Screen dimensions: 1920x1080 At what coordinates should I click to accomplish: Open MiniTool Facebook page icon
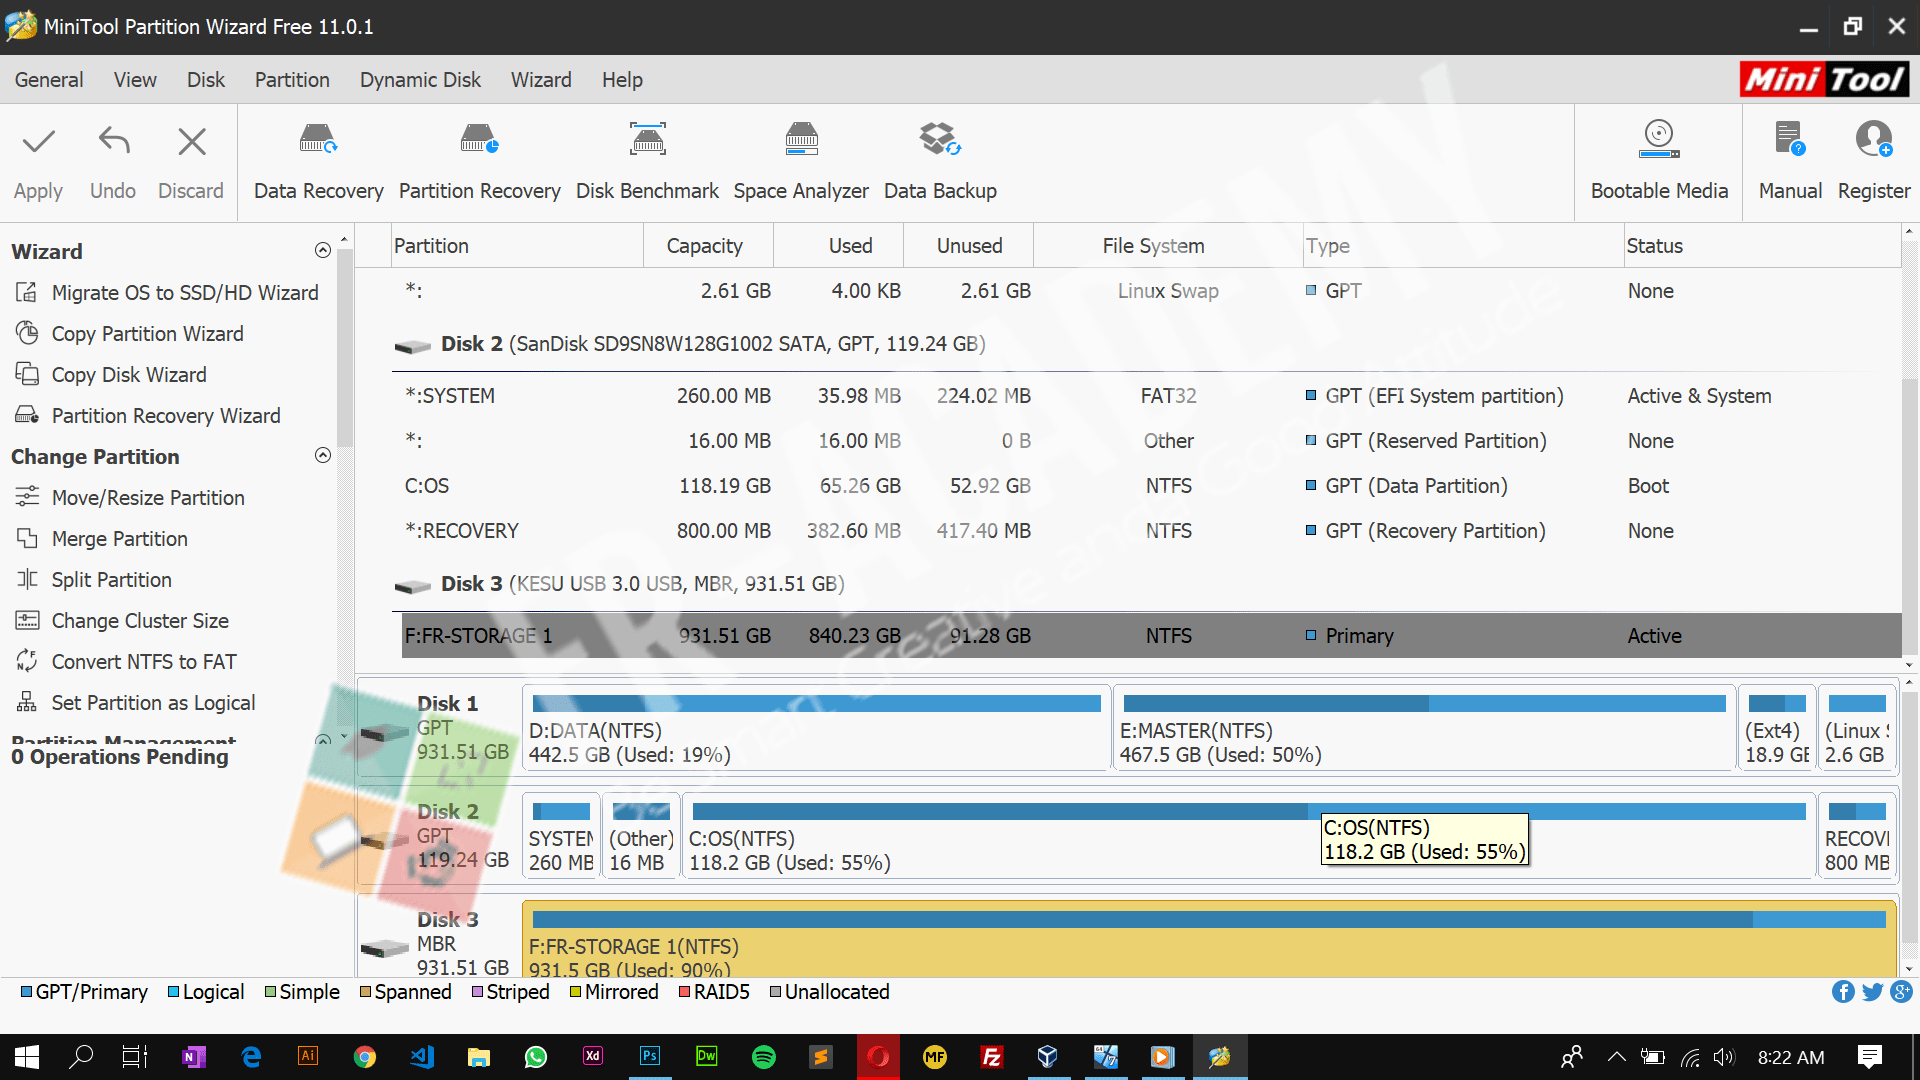click(1843, 991)
